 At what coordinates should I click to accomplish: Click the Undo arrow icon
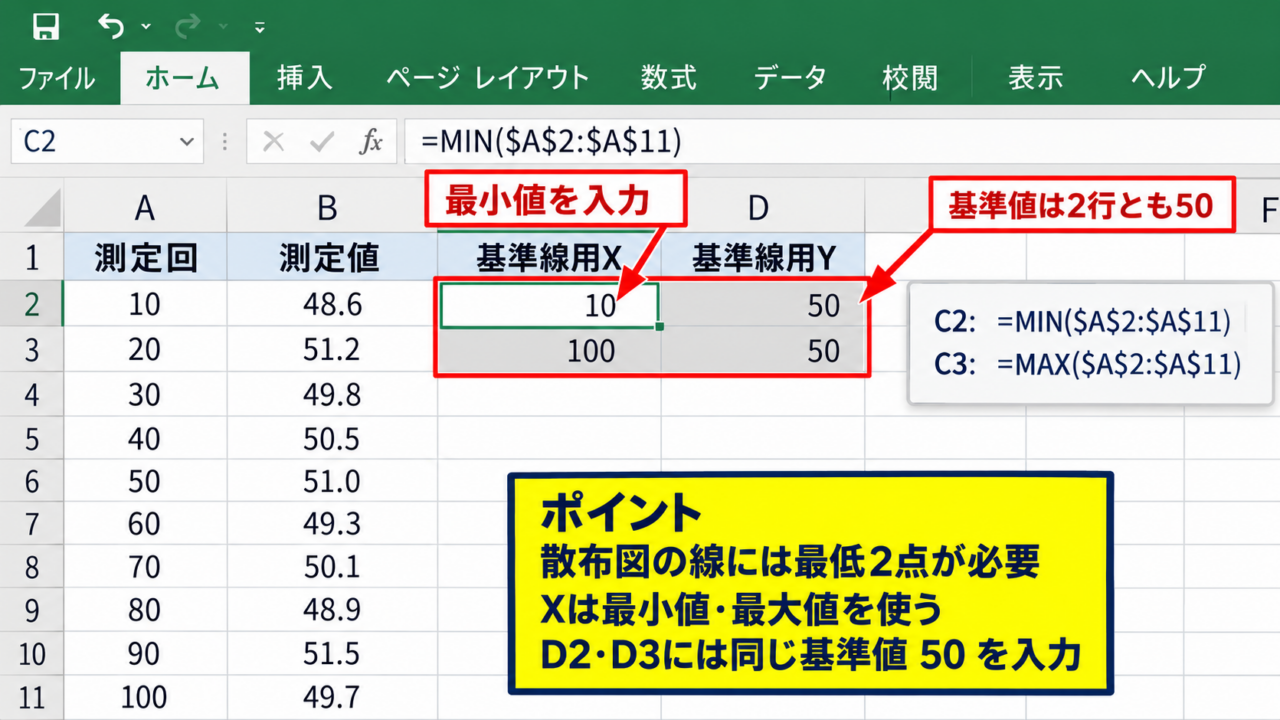tap(110, 26)
